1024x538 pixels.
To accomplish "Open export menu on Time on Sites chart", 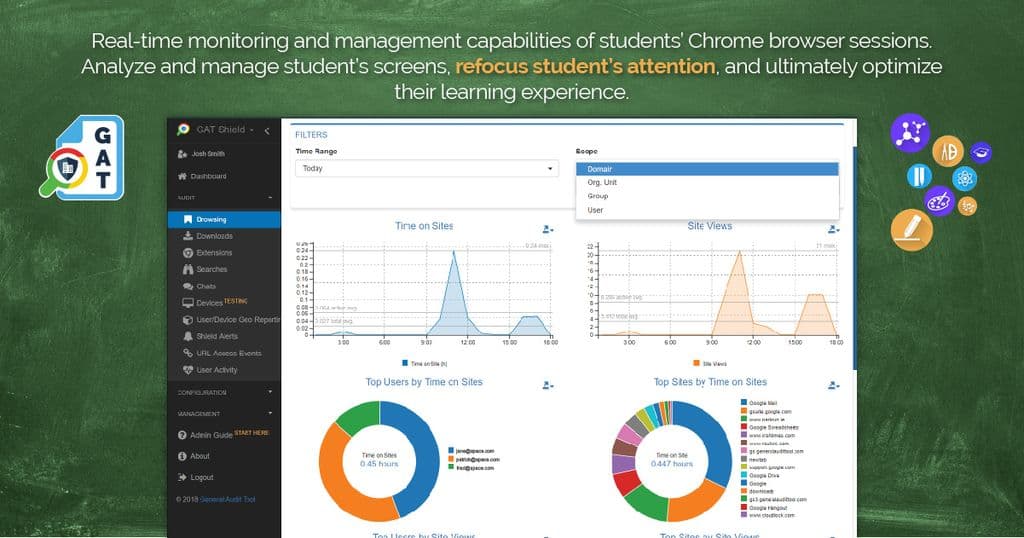I will pyautogui.click(x=548, y=229).
